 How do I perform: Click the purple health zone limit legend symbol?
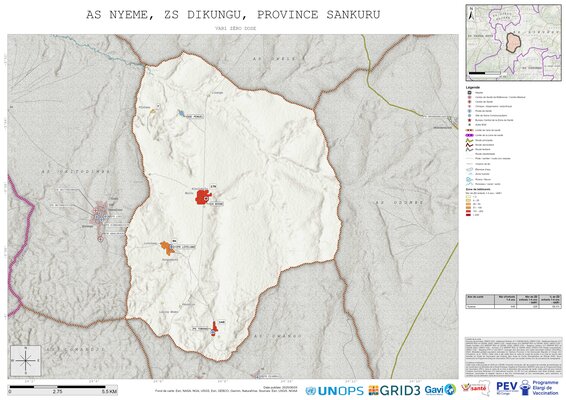pos(469,135)
